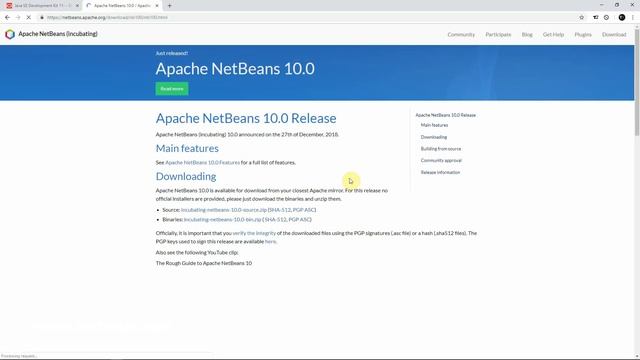Viewport: 640px width, 360px height.
Task: Click the 'here' PGP keys link
Action: 270,242
